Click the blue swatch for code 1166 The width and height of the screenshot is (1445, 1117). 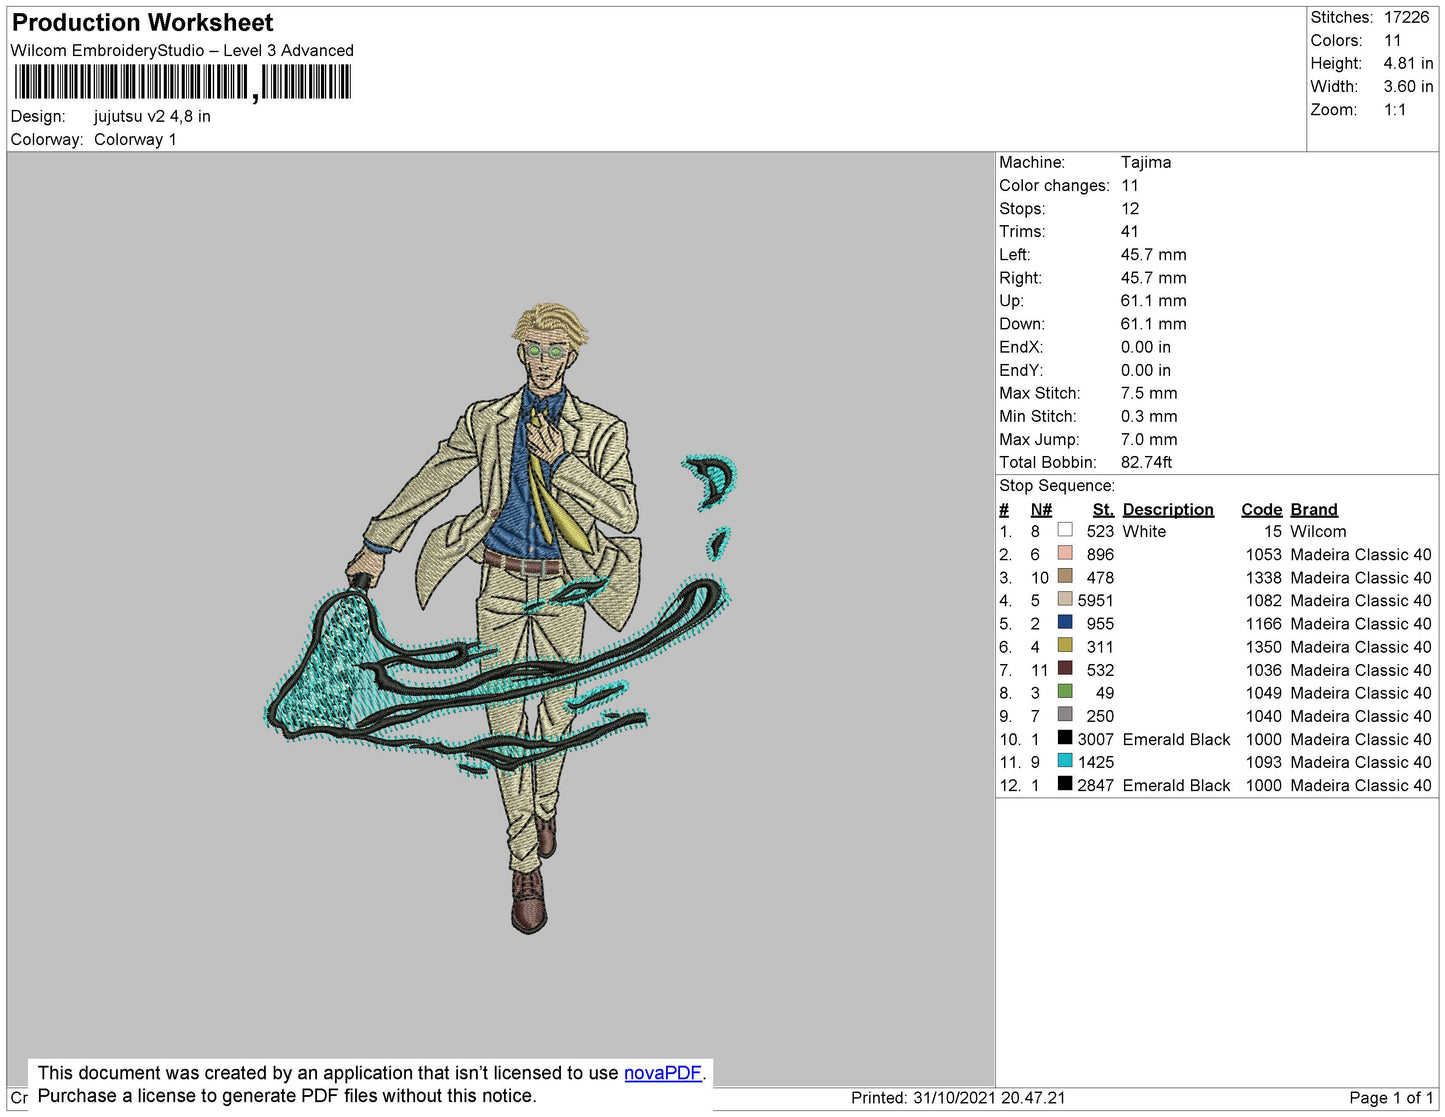point(1065,622)
